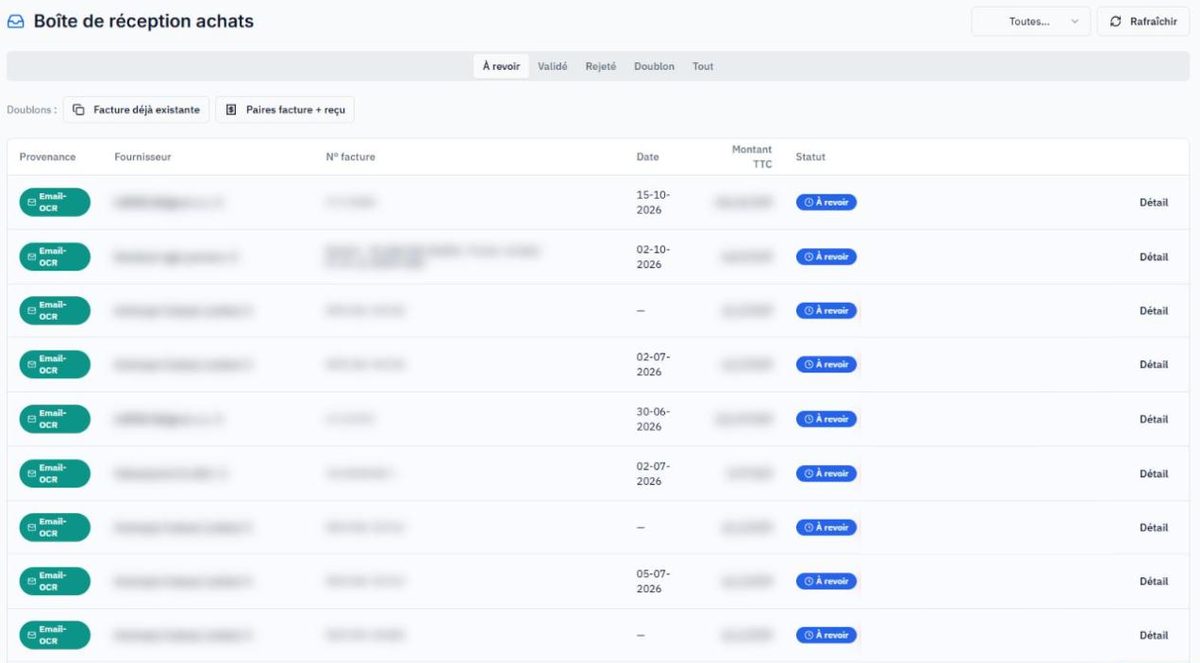
Task: Select the Doublon tab
Action: 654,66
